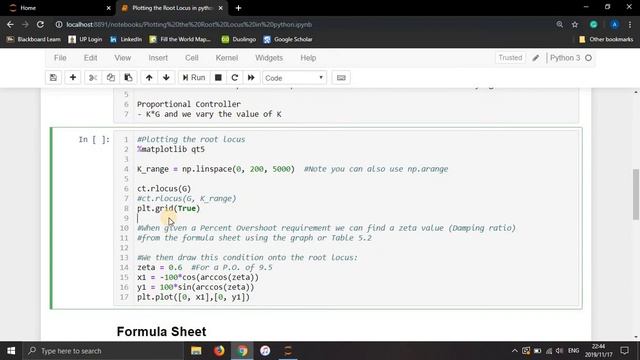
Task: Click the pencil edit mode icon
Action: [x=536, y=58]
